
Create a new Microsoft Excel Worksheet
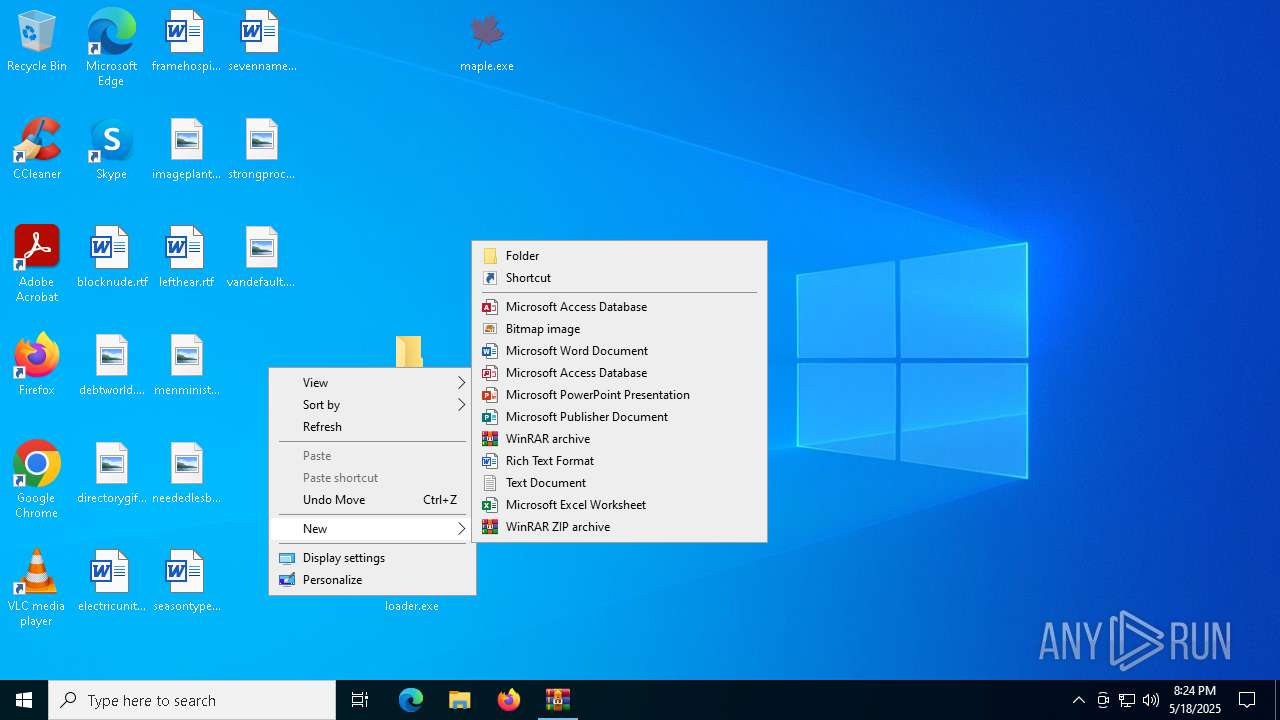619,505
